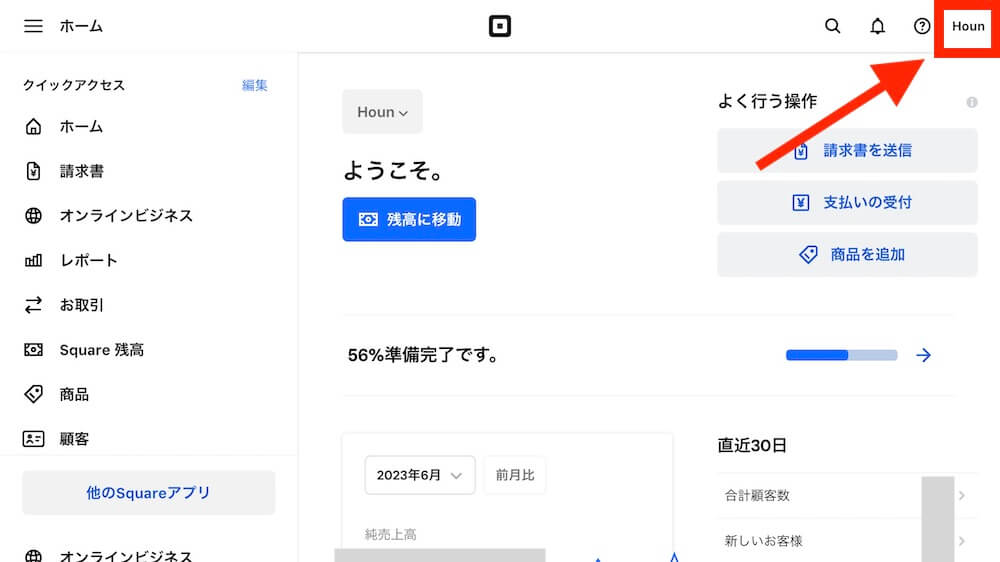
Task: Expand 新しいお客様 row chevron
Action: [961, 541]
